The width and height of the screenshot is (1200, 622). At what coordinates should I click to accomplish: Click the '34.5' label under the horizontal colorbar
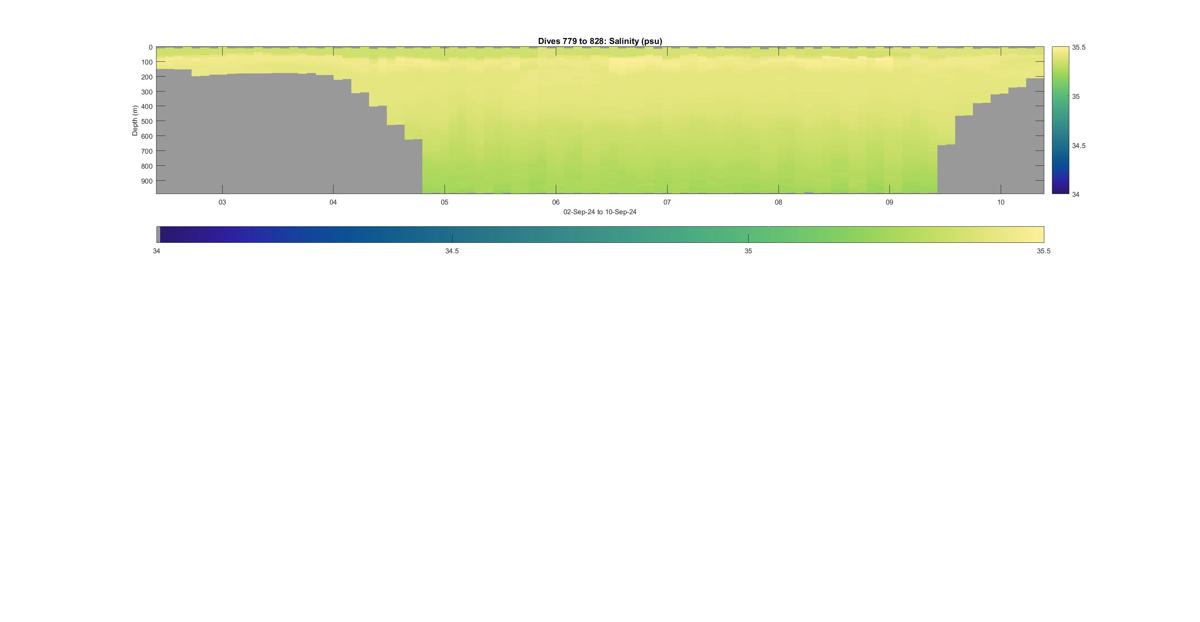pyautogui.click(x=452, y=251)
